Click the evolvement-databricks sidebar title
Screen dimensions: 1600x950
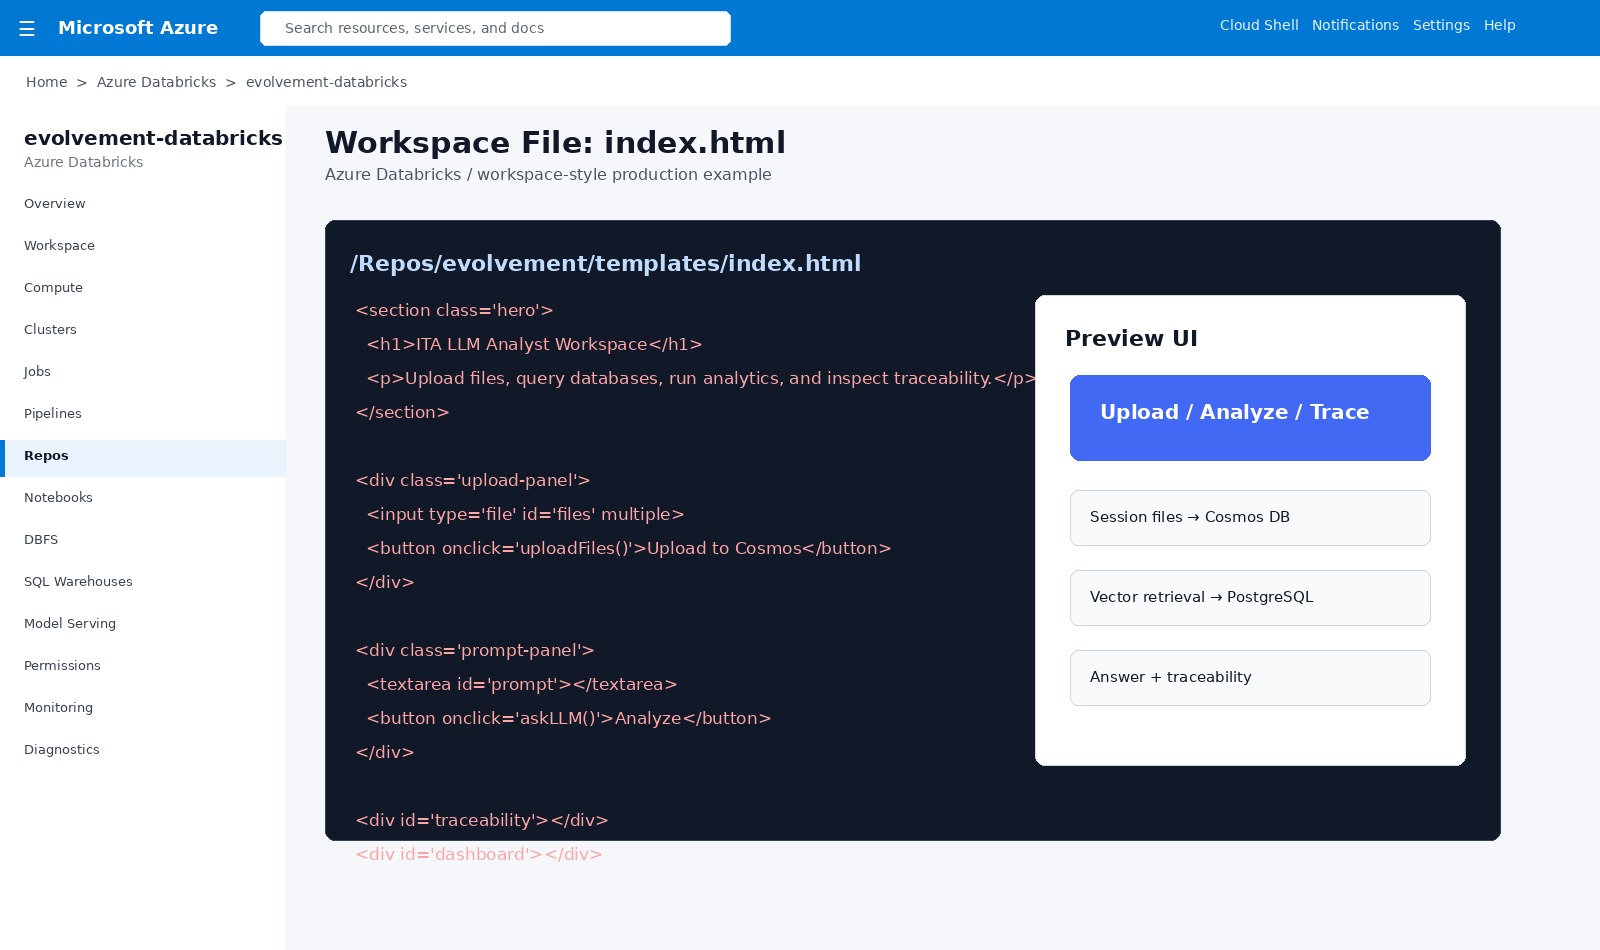[x=153, y=138]
